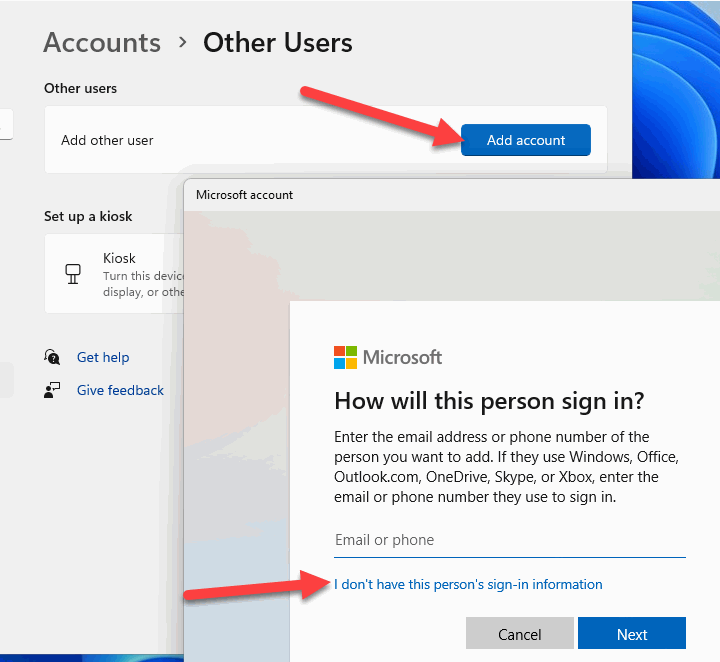Image resolution: width=720 pixels, height=662 pixels.
Task: Click the "Set up a kiosk" heading
Action: point(88,216)
